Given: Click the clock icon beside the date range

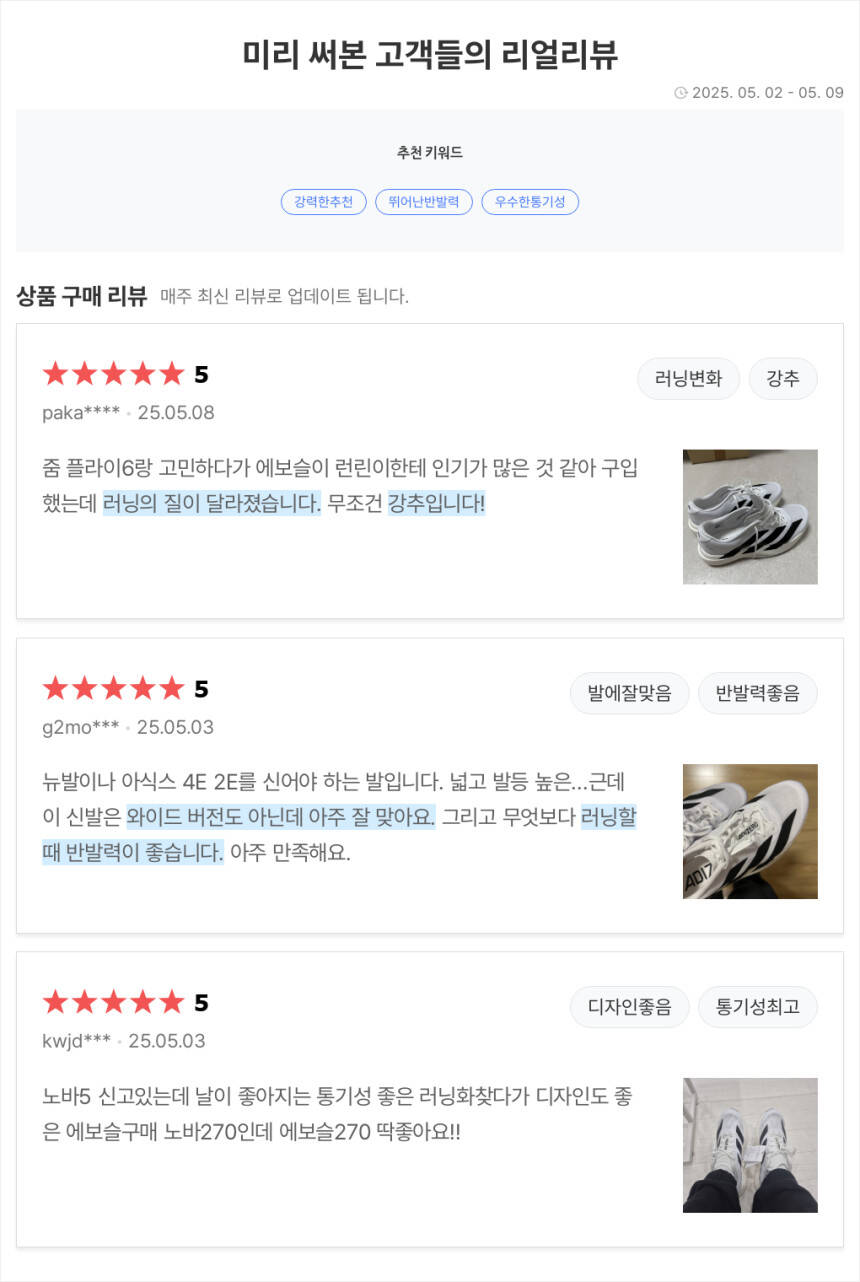Looking at the screenshot, I should pos(681,93).
